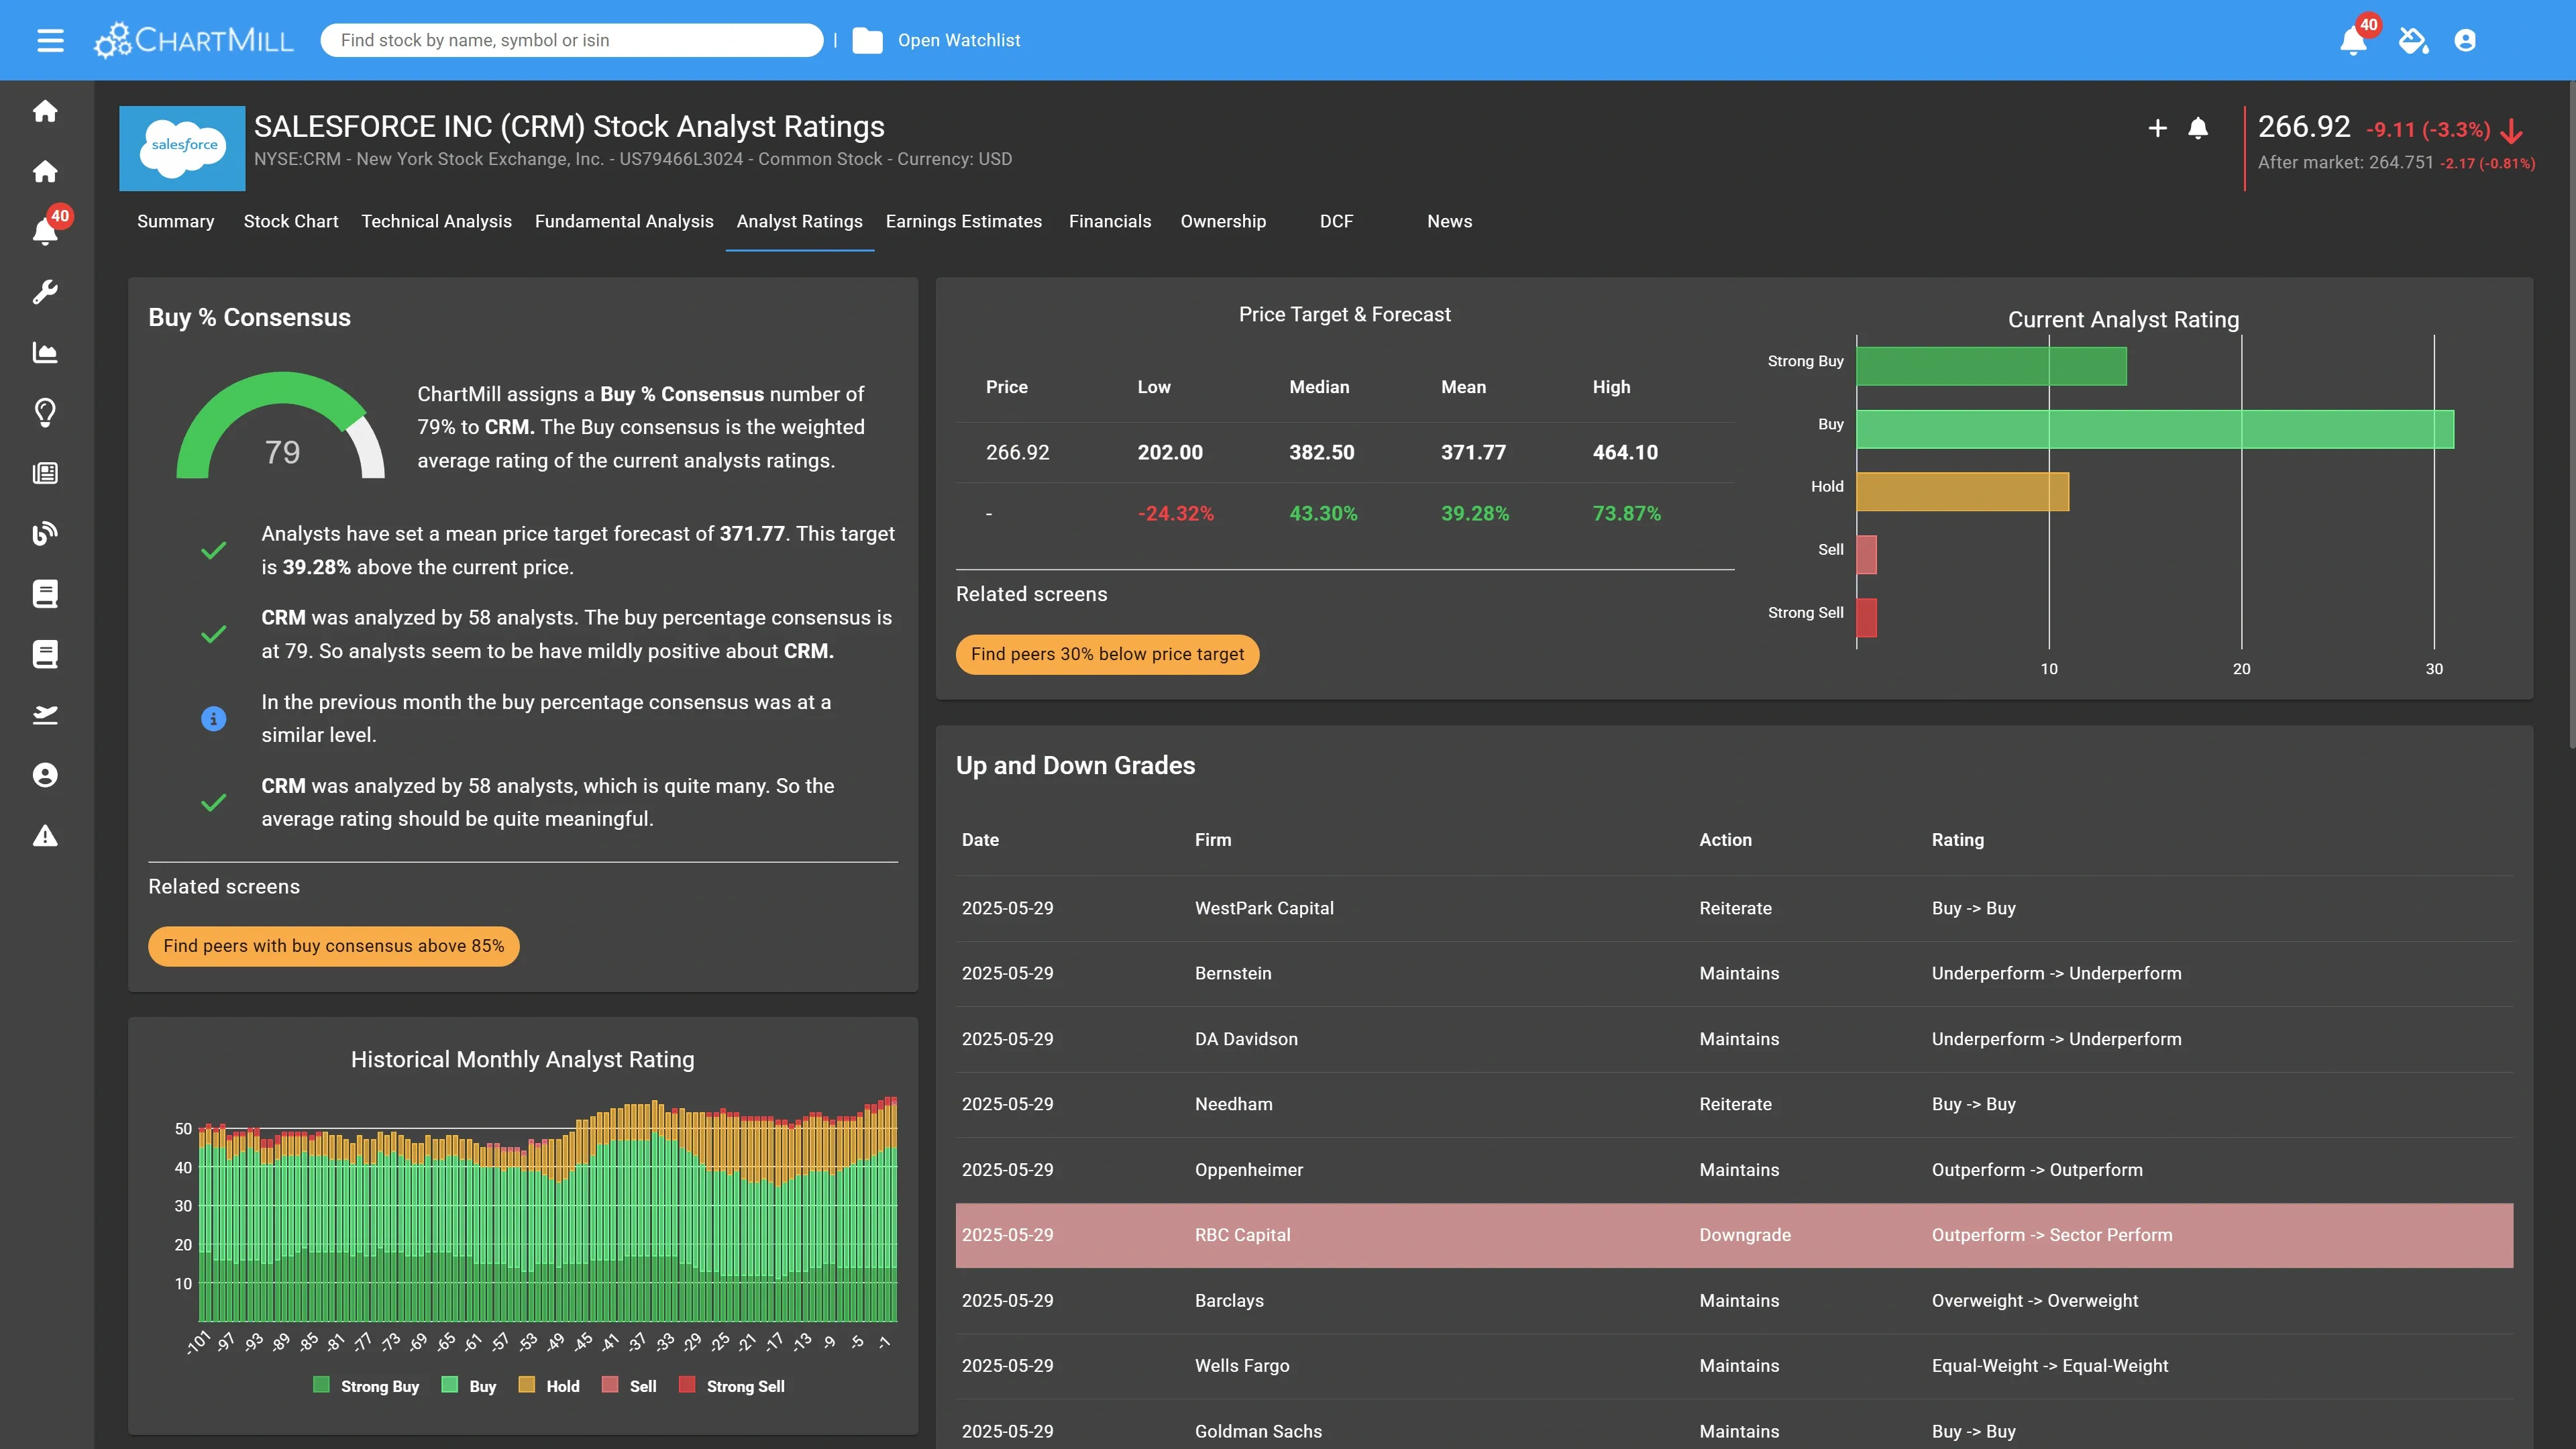
Task: Open the Ownership tab
Action: pyautogui.click(x=1223, y=221)
